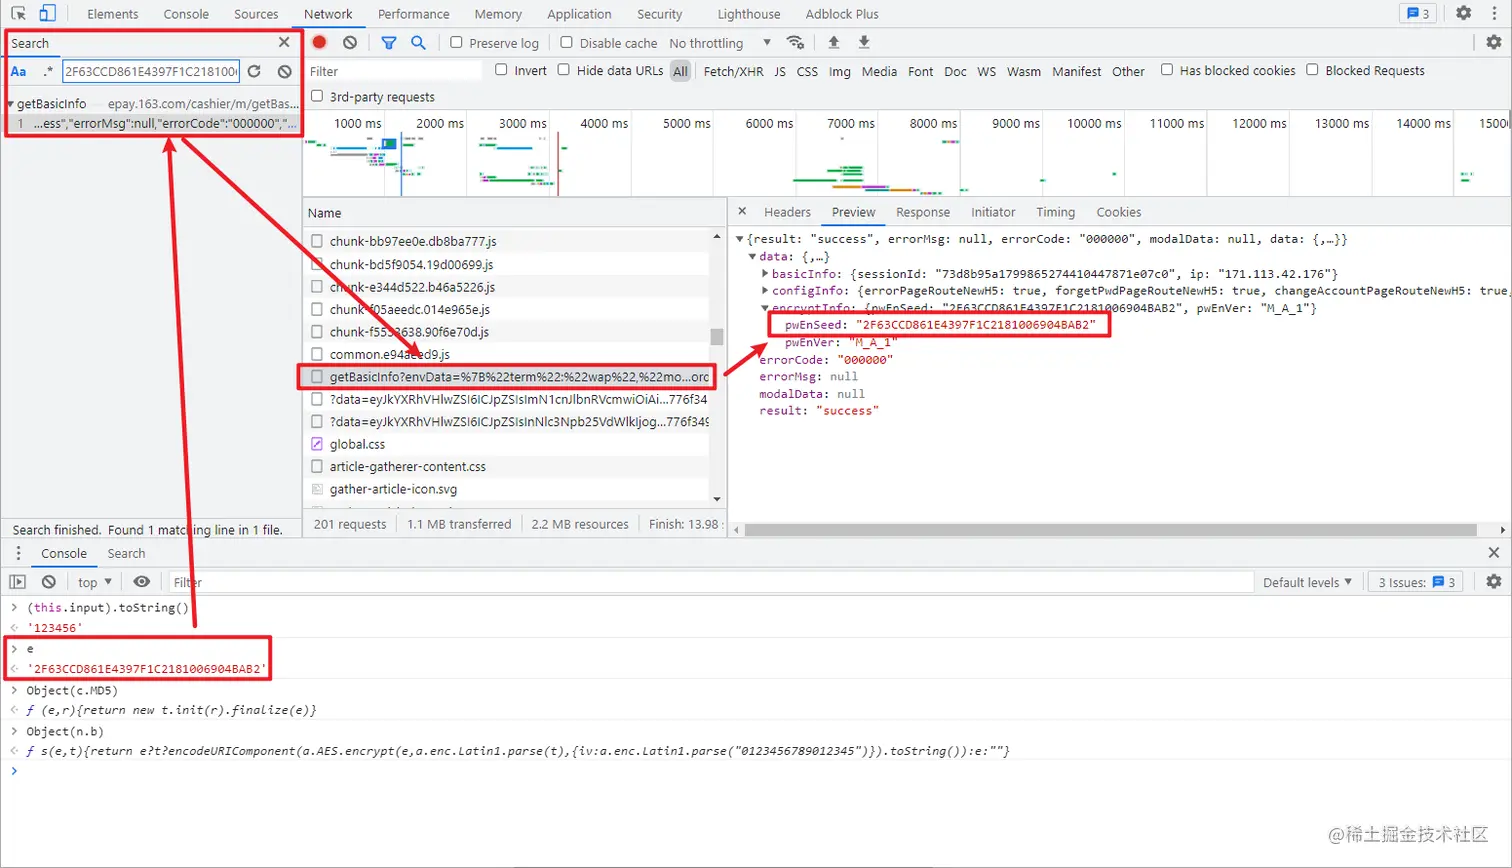1512x868 pixels.
Task: Click the inspect element selector icon
Action: click(x=18, y=14)
